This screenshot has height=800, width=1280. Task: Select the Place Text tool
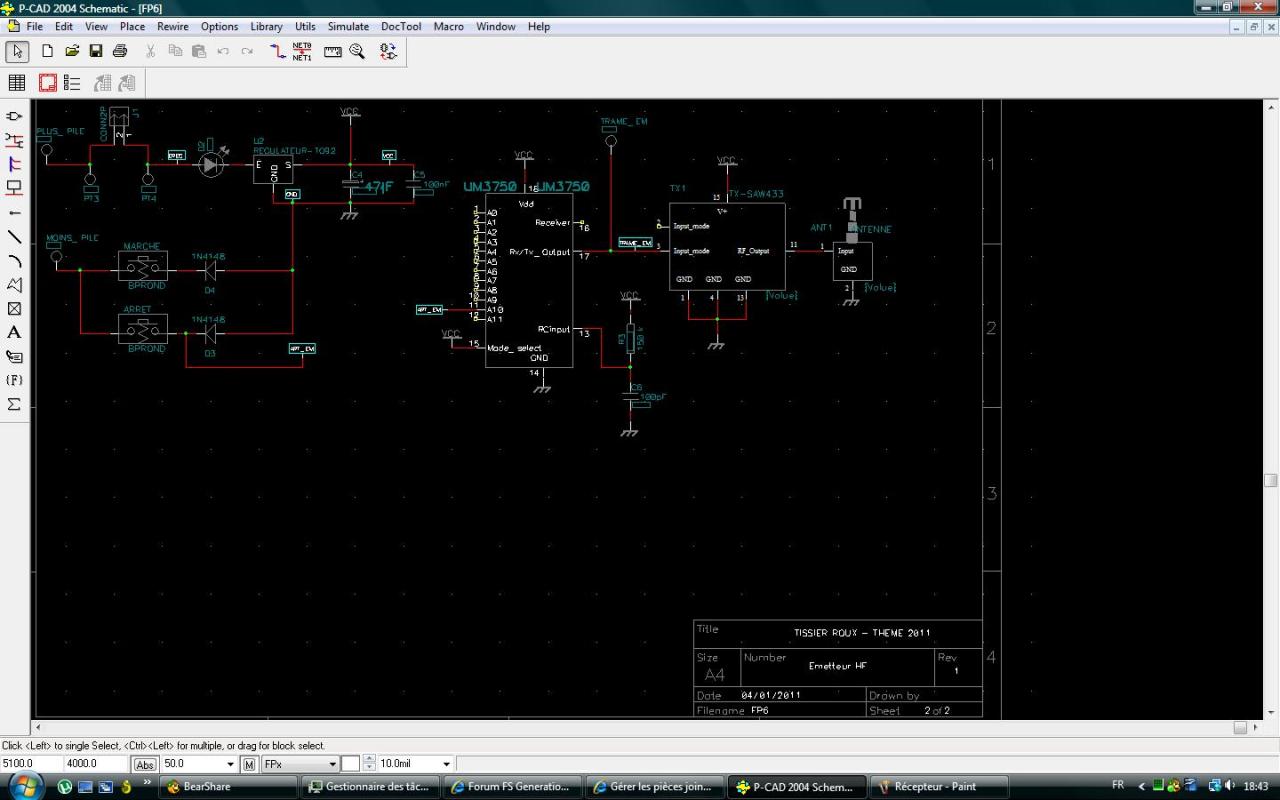15,332
